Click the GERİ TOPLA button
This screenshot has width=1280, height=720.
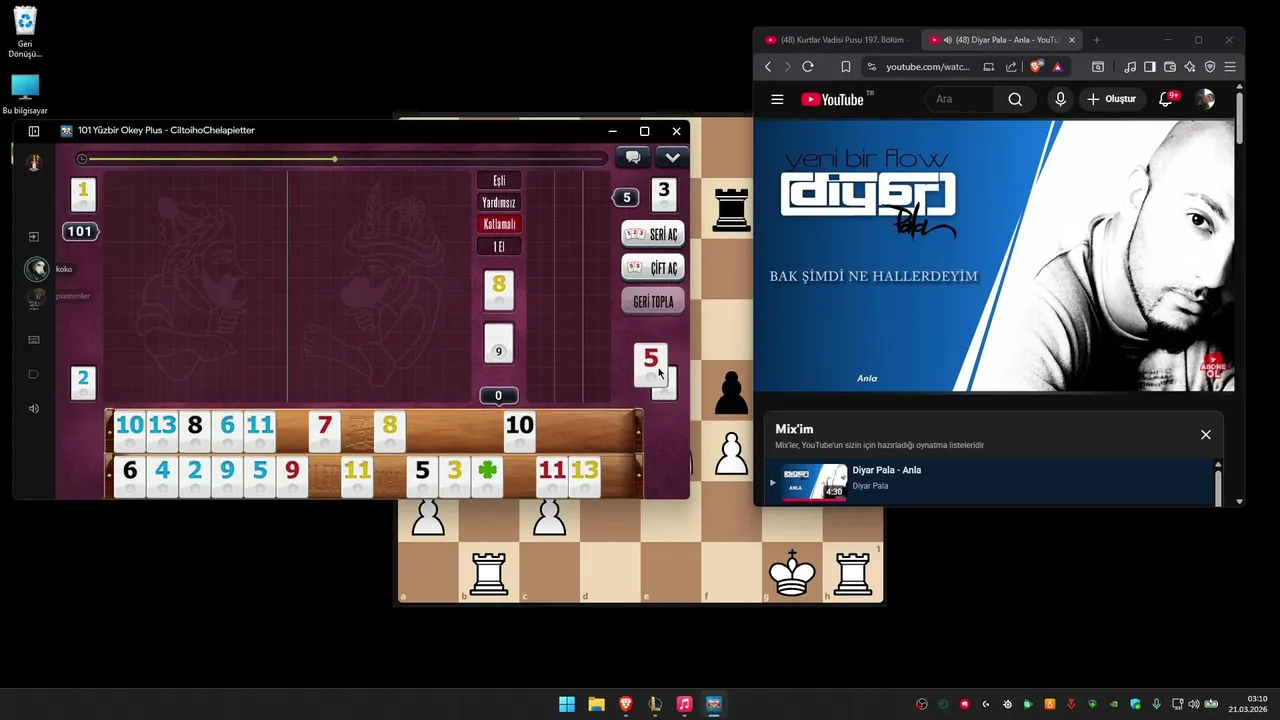(653, 301)
